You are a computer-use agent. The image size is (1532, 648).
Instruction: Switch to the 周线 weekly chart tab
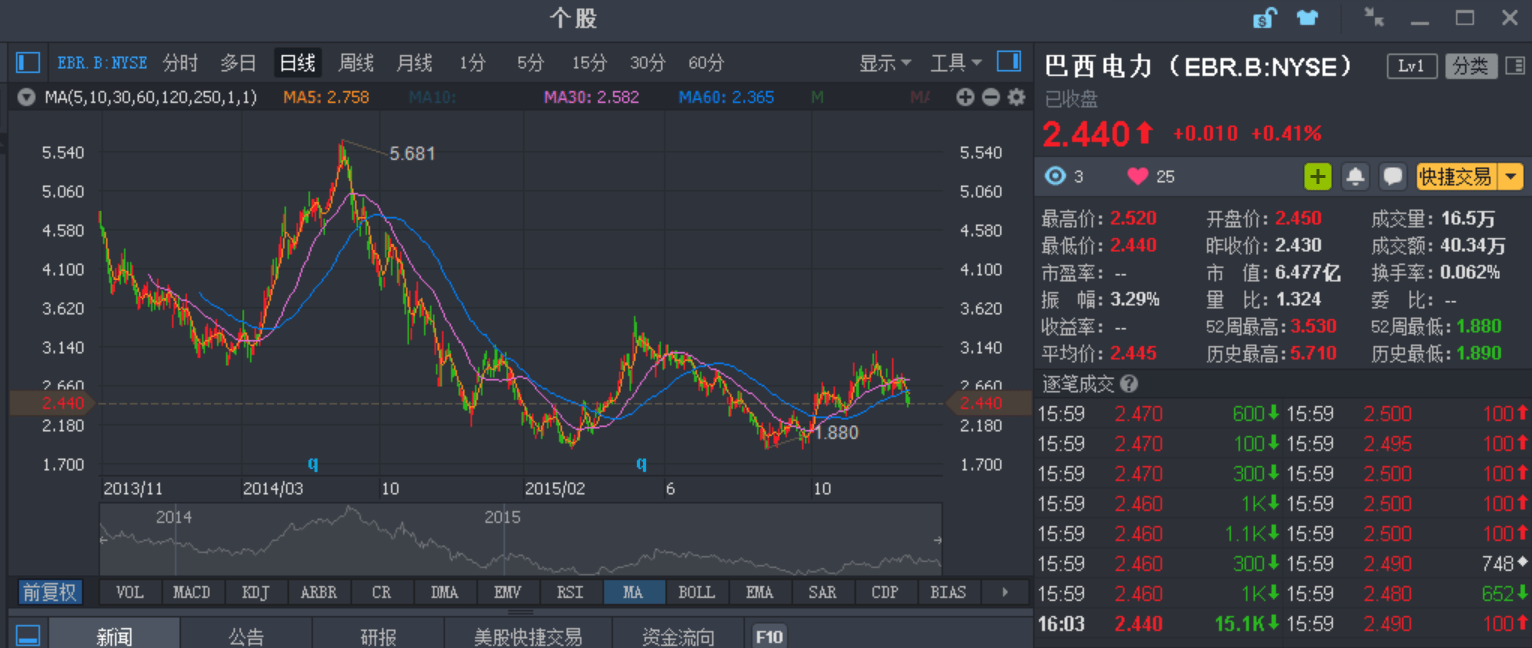pos(355,63)
